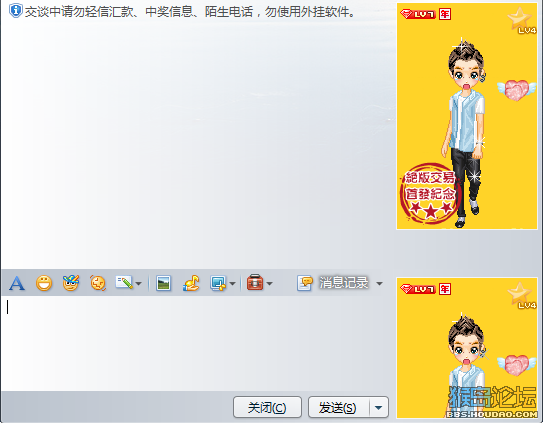The image size is (543, 423).
Task: Take a screenshot with screen capture icon
Action: click(x=219, y=283)
